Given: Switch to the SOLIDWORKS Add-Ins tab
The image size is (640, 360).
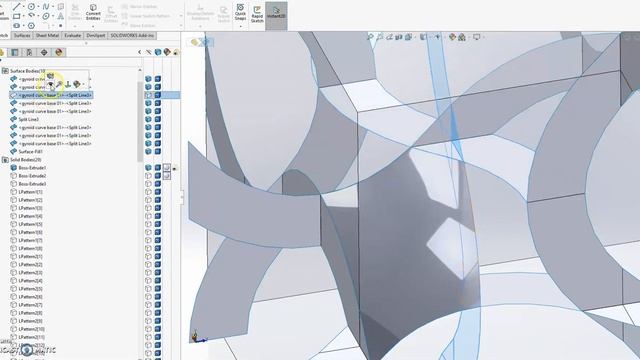Looking at the screenshot, I should pos(132,36).
